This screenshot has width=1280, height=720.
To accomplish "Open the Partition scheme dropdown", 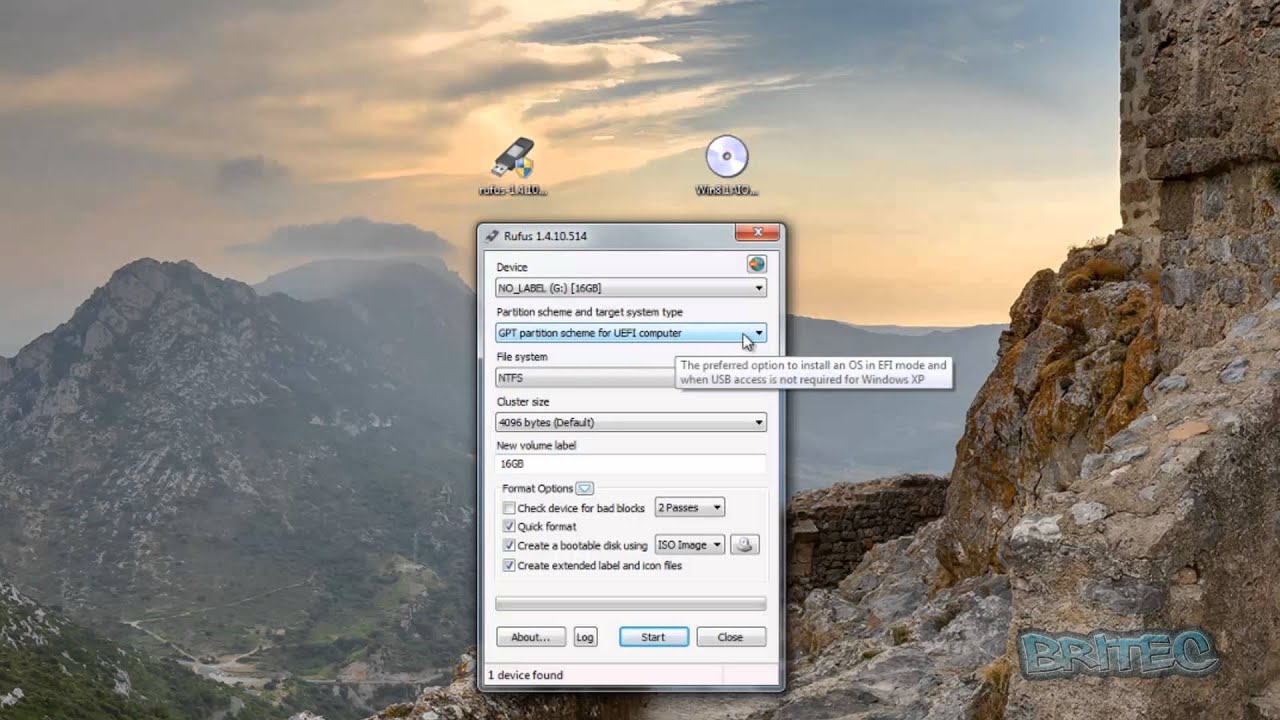I will pos(631,333).
